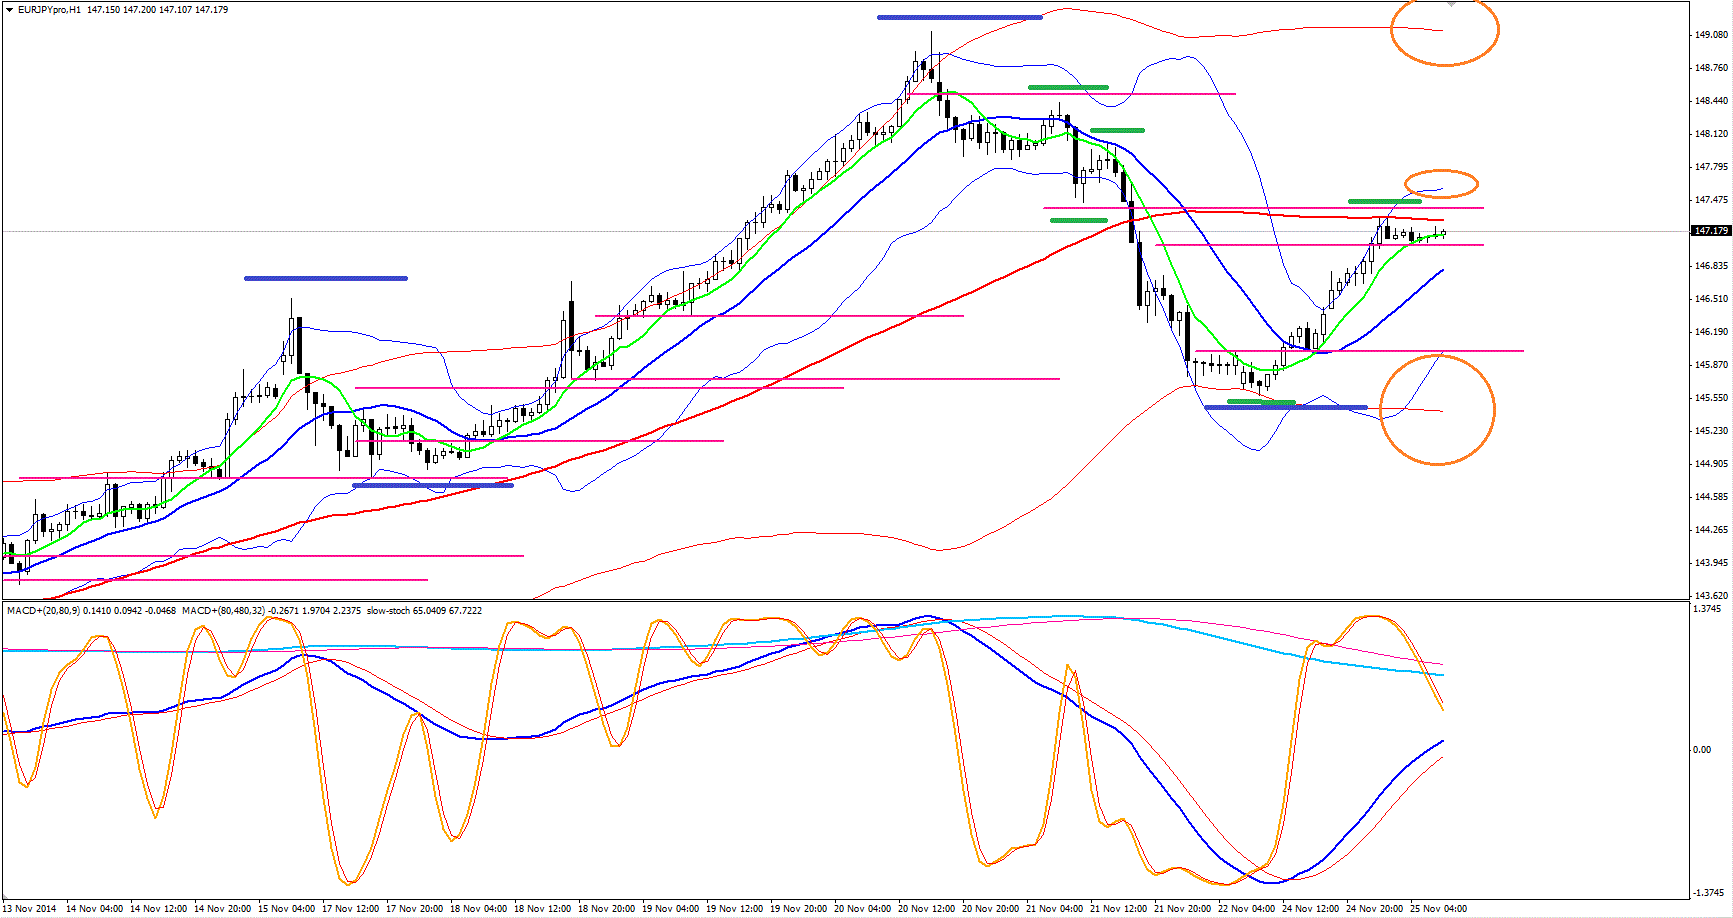Viewport: 1733px width, 918px height.
Task: Click the 24 Nov 20:00 time label
Action: [x=1374, y=909]
